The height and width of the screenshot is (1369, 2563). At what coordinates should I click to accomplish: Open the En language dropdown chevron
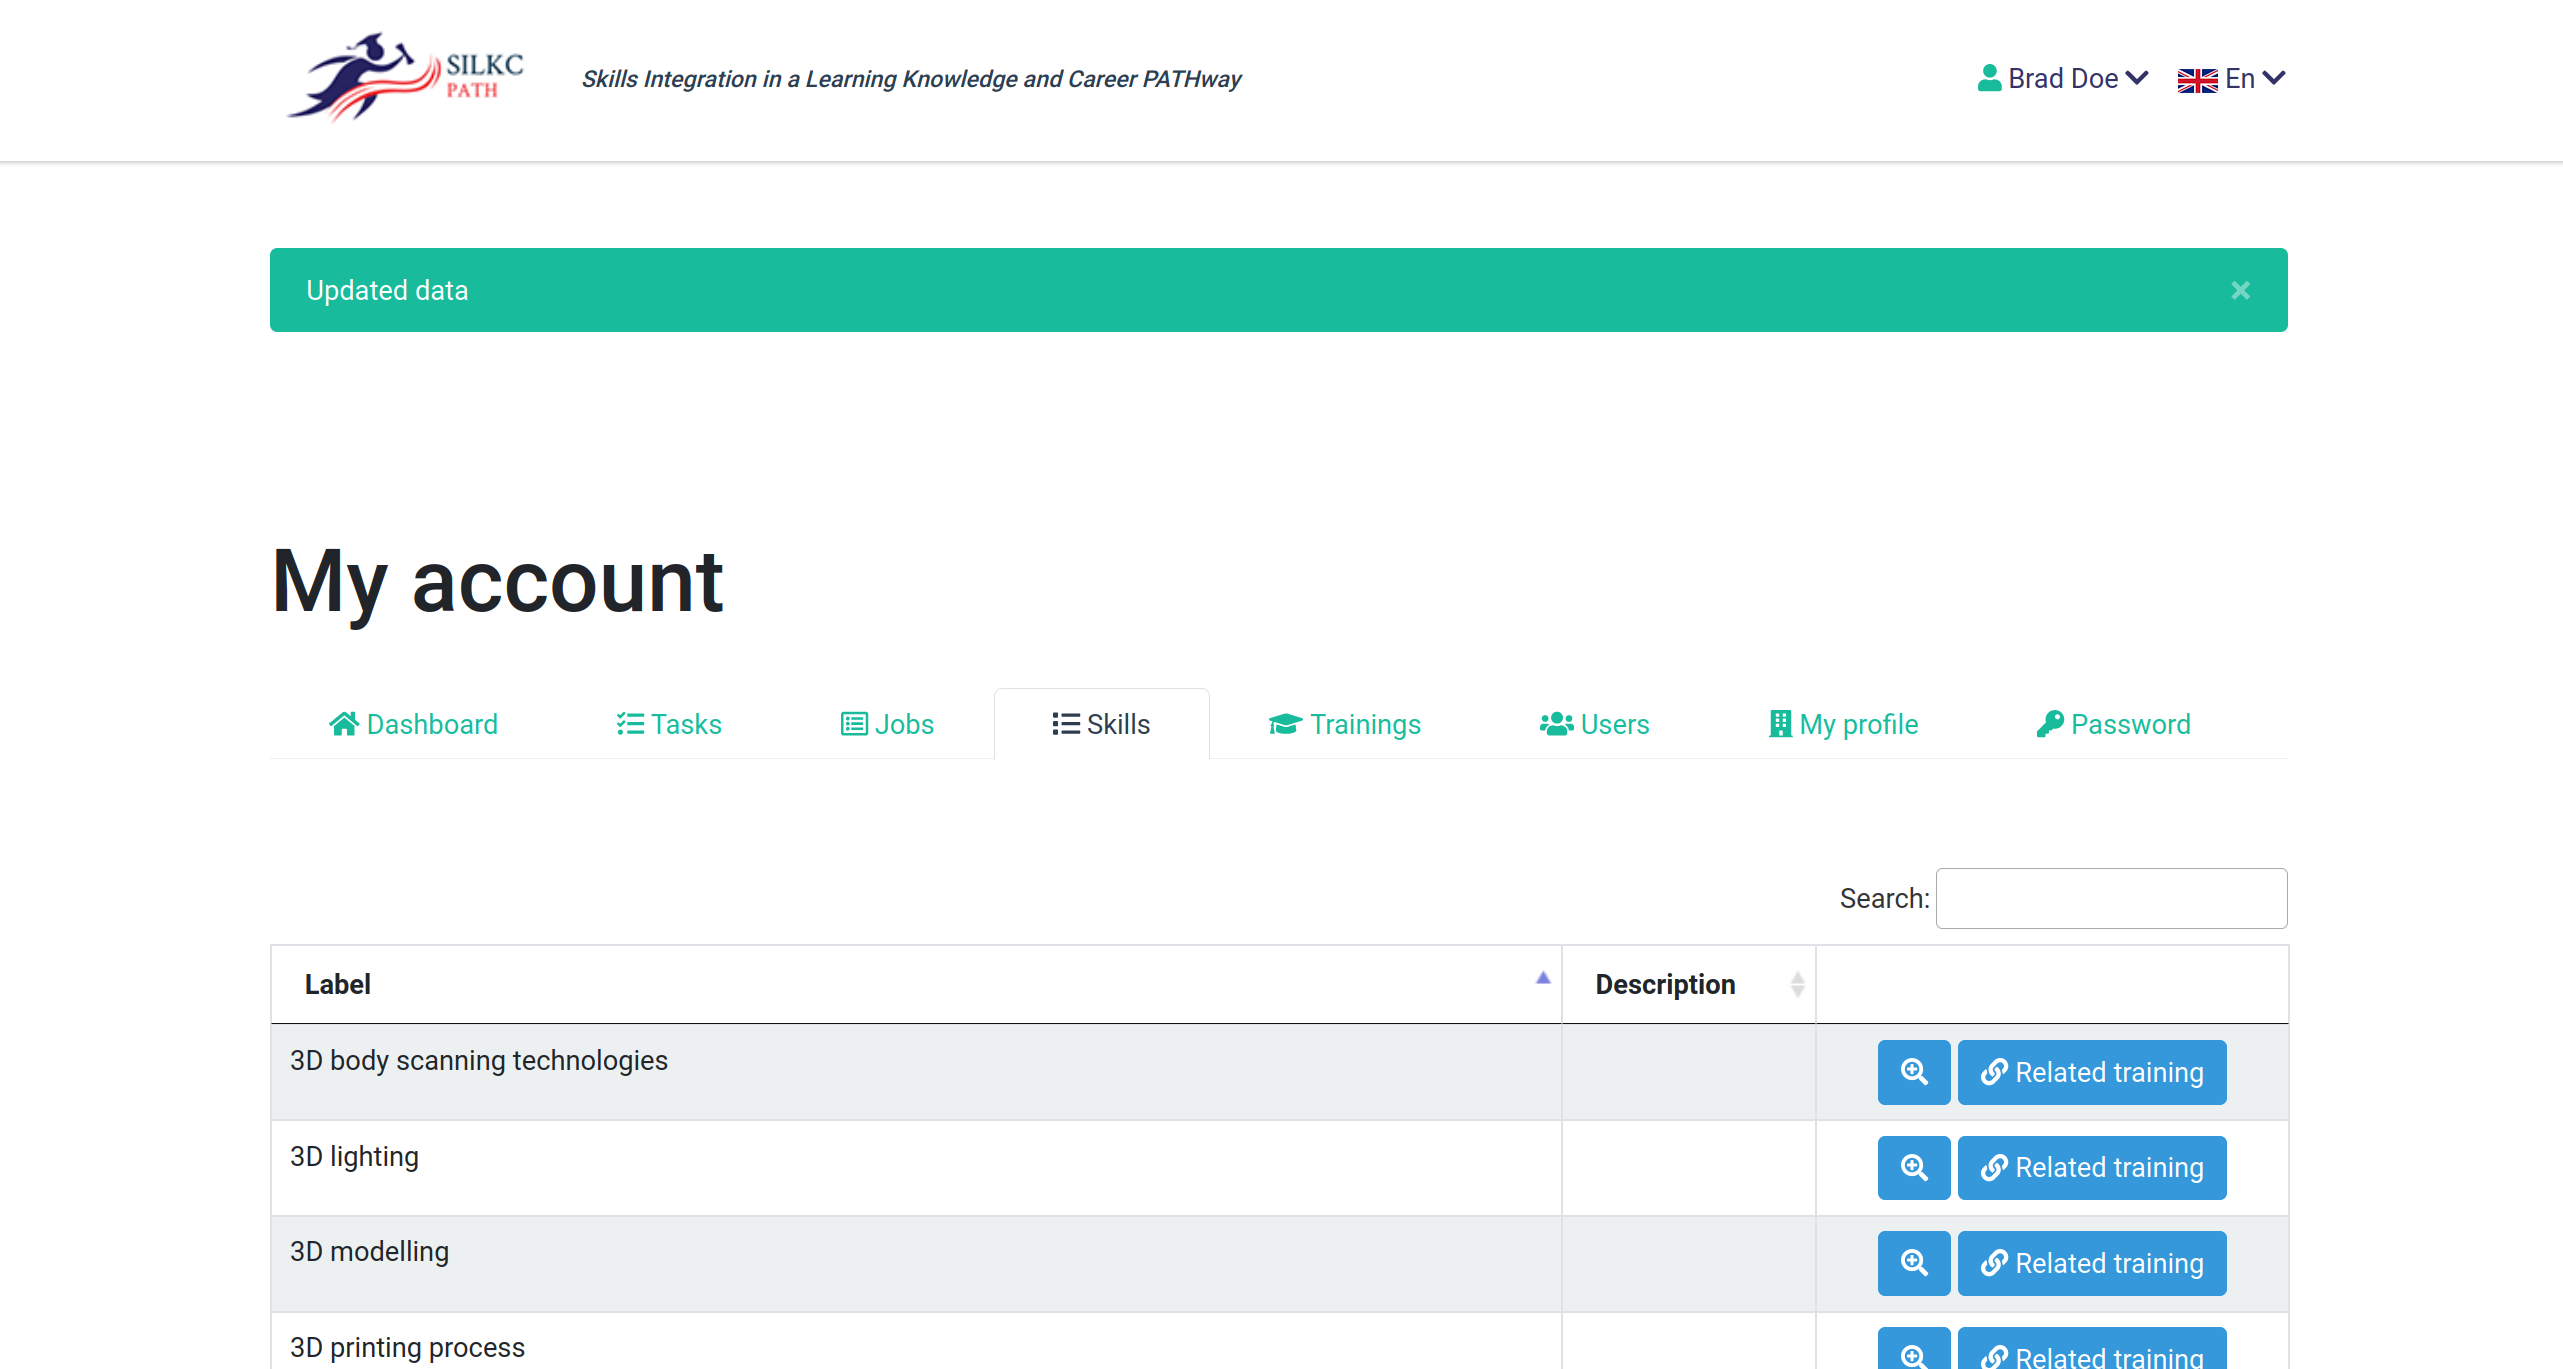(x=2274, y=78)
